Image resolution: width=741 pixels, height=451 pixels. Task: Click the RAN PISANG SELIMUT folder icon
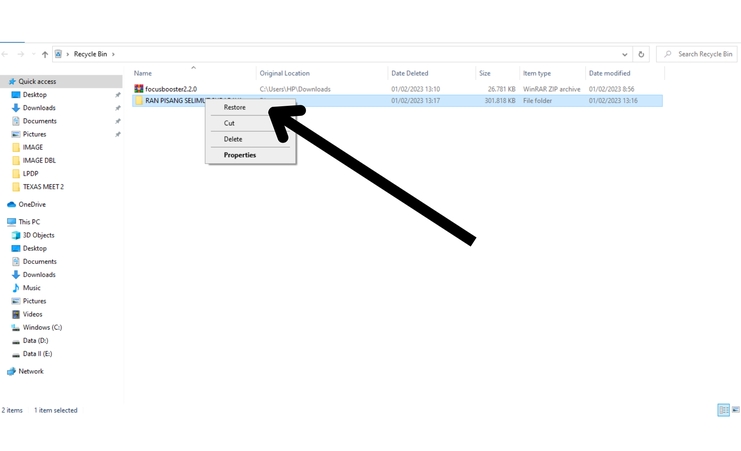(138, 100)
